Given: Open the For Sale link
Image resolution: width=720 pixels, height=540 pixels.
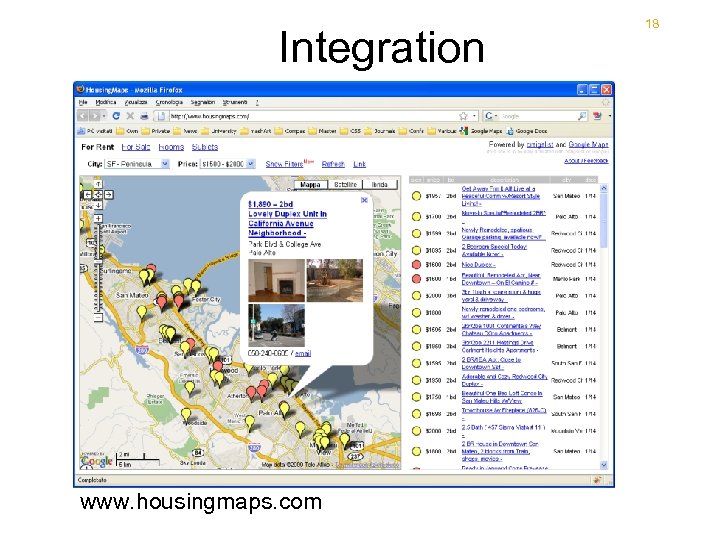Looking at the screenshot, I should coord(136,147).
